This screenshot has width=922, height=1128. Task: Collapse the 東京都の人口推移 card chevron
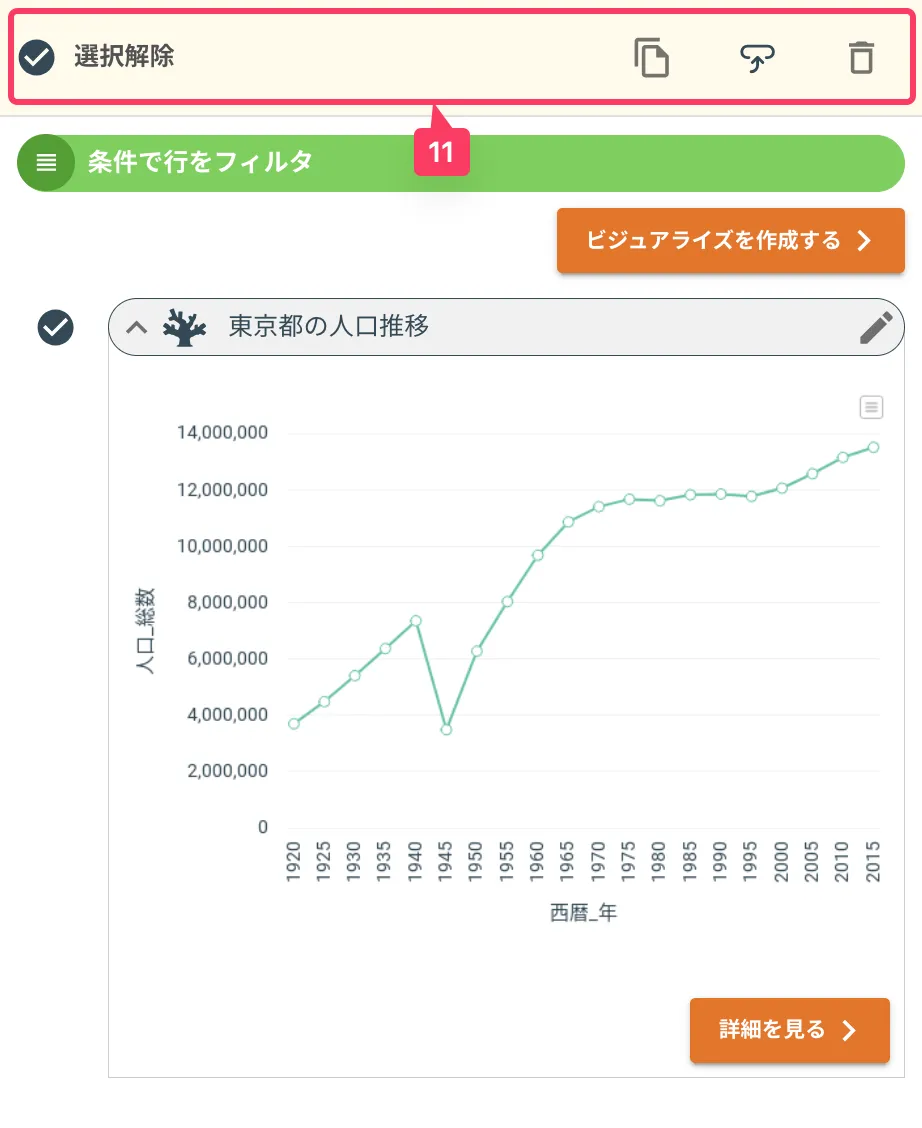point(137,328)
